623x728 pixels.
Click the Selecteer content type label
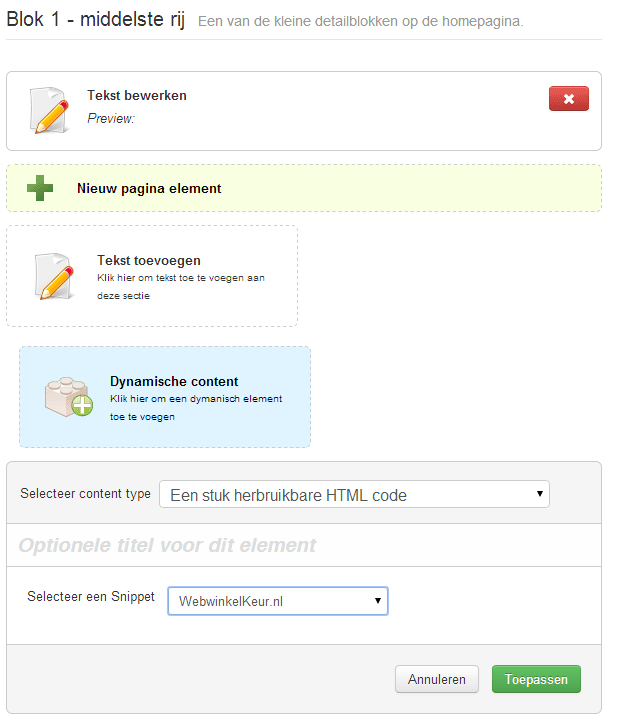86,494
